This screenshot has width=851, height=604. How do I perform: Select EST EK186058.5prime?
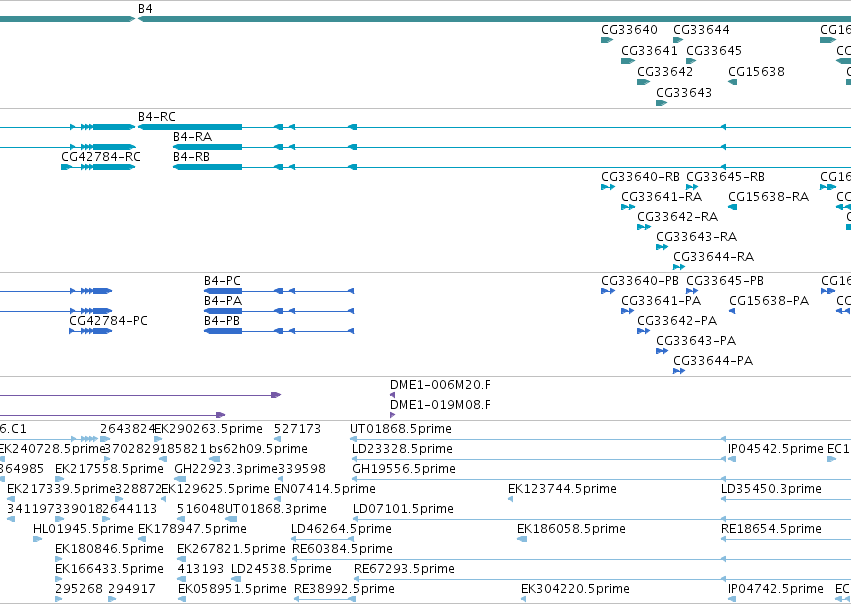point(571,529)
